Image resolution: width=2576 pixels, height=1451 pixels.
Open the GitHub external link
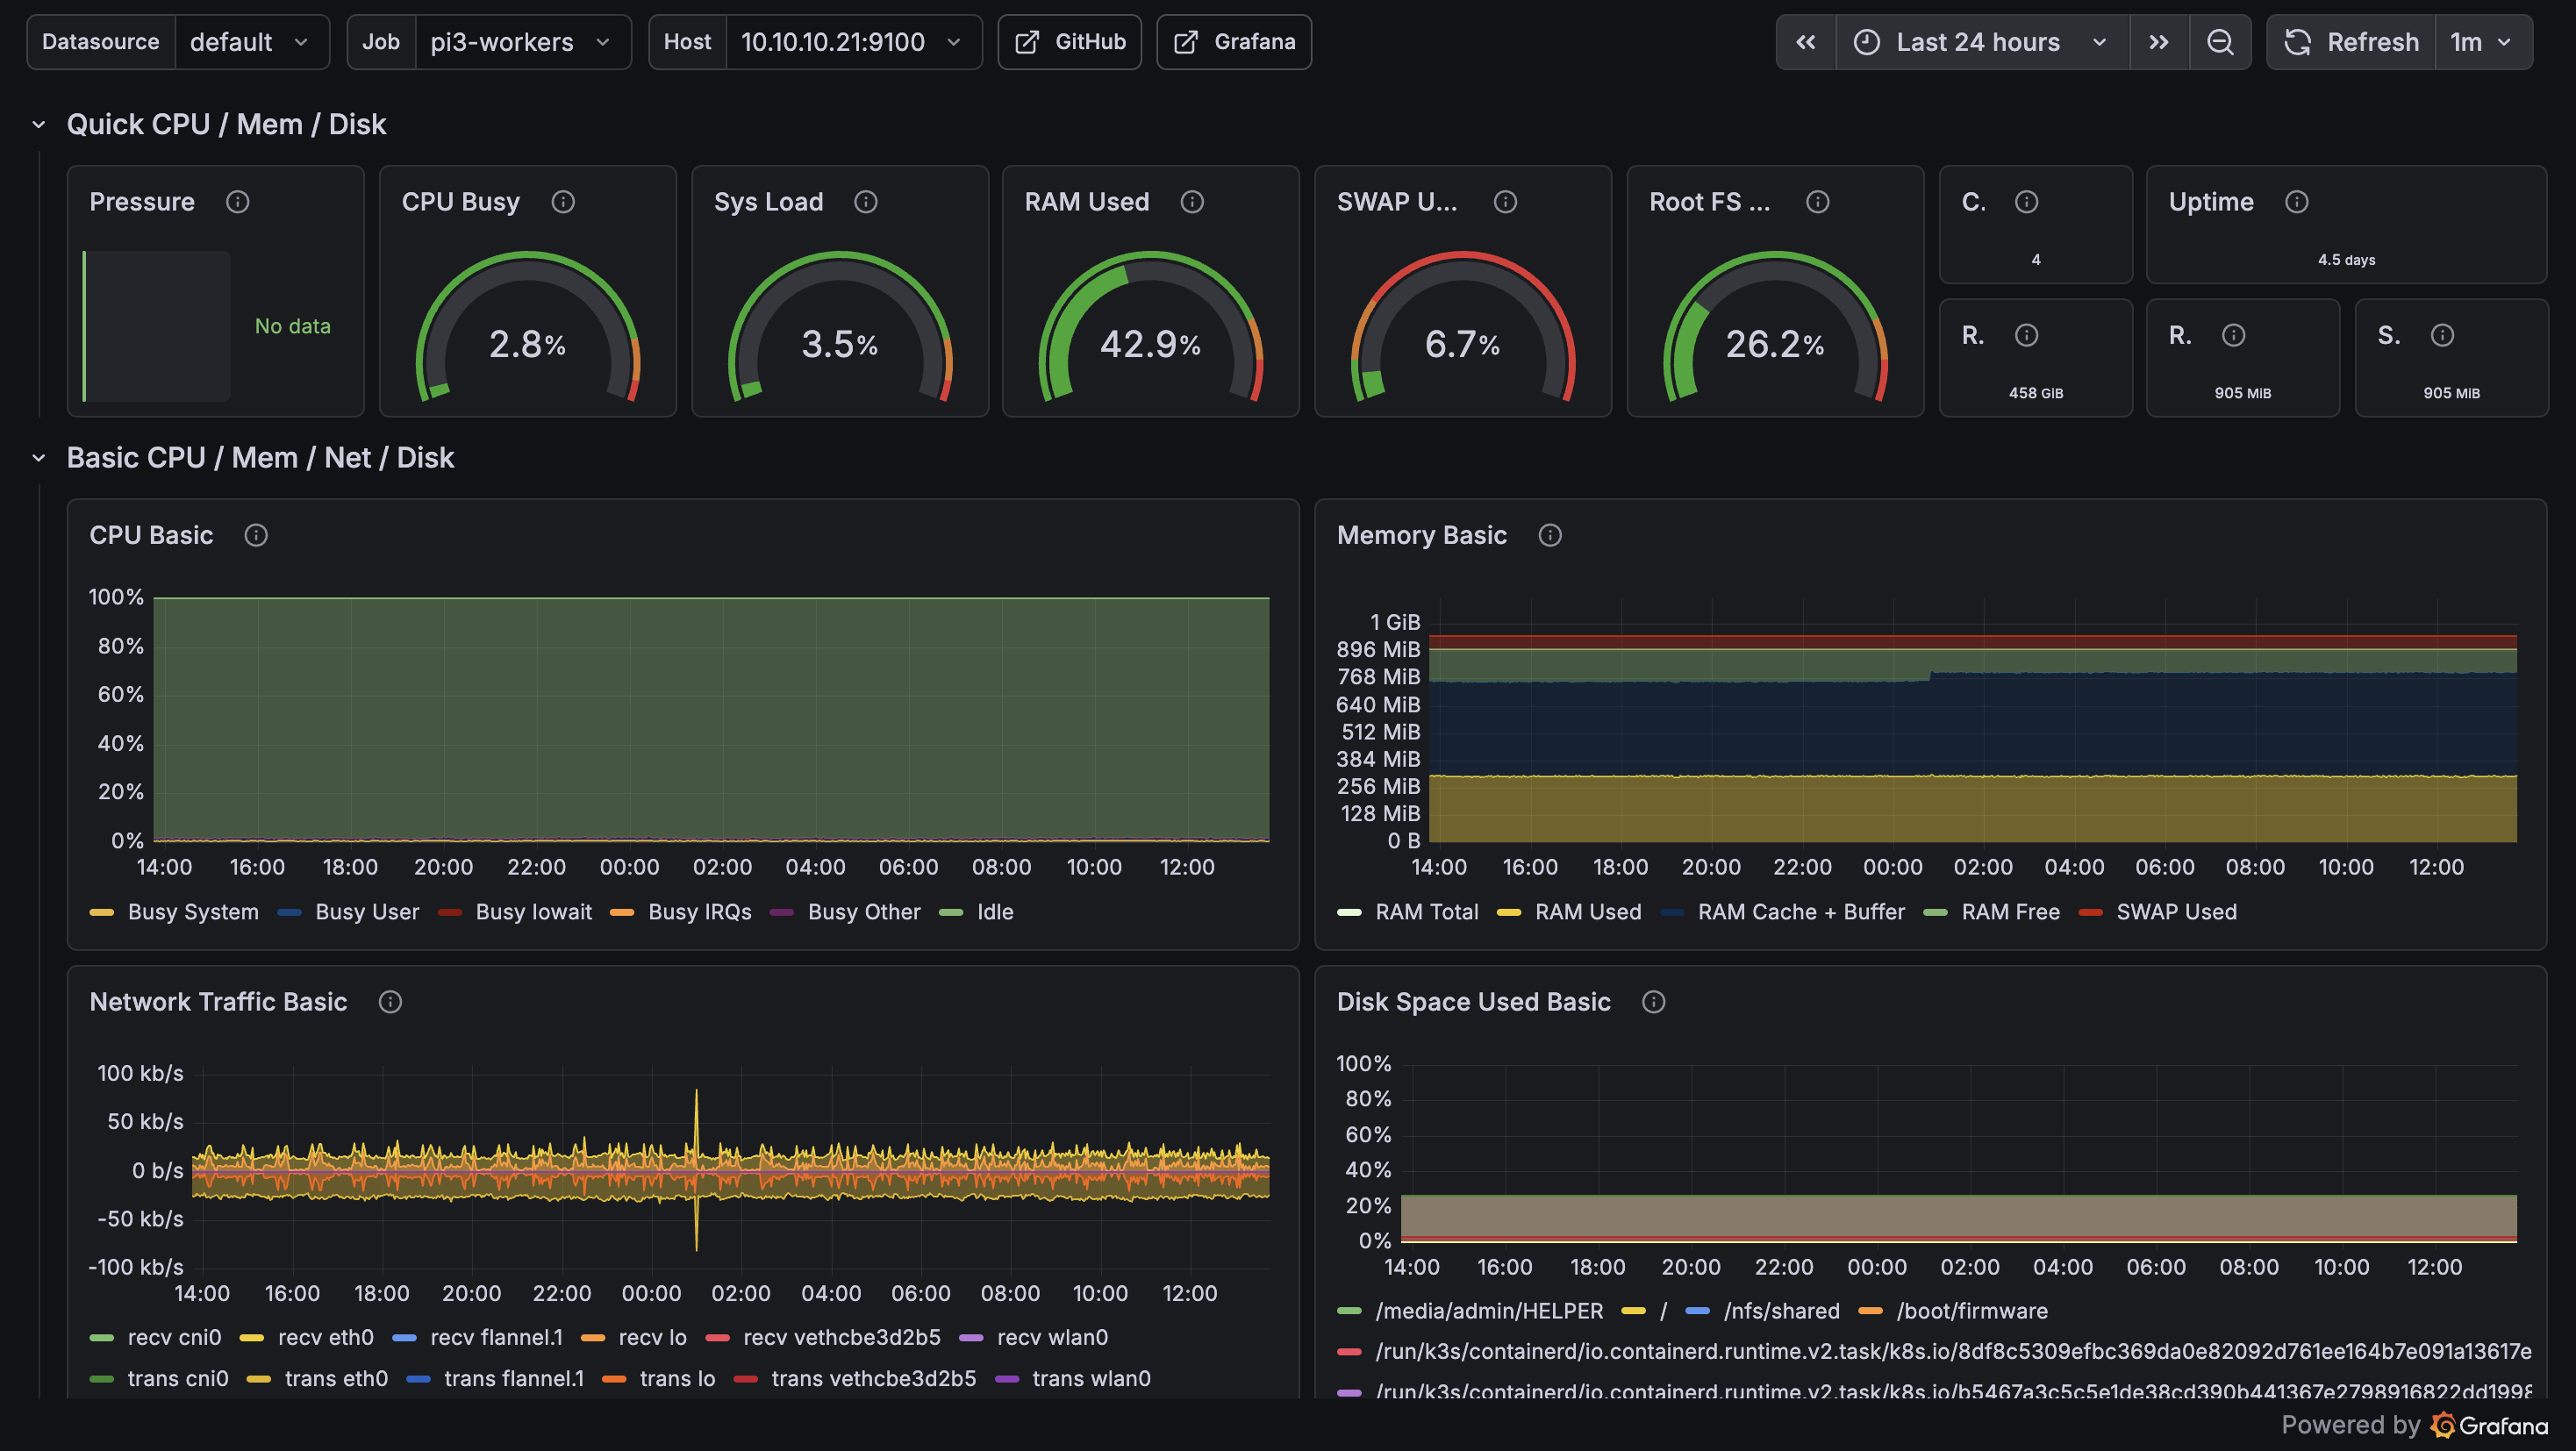click(x=1069, y=42)
